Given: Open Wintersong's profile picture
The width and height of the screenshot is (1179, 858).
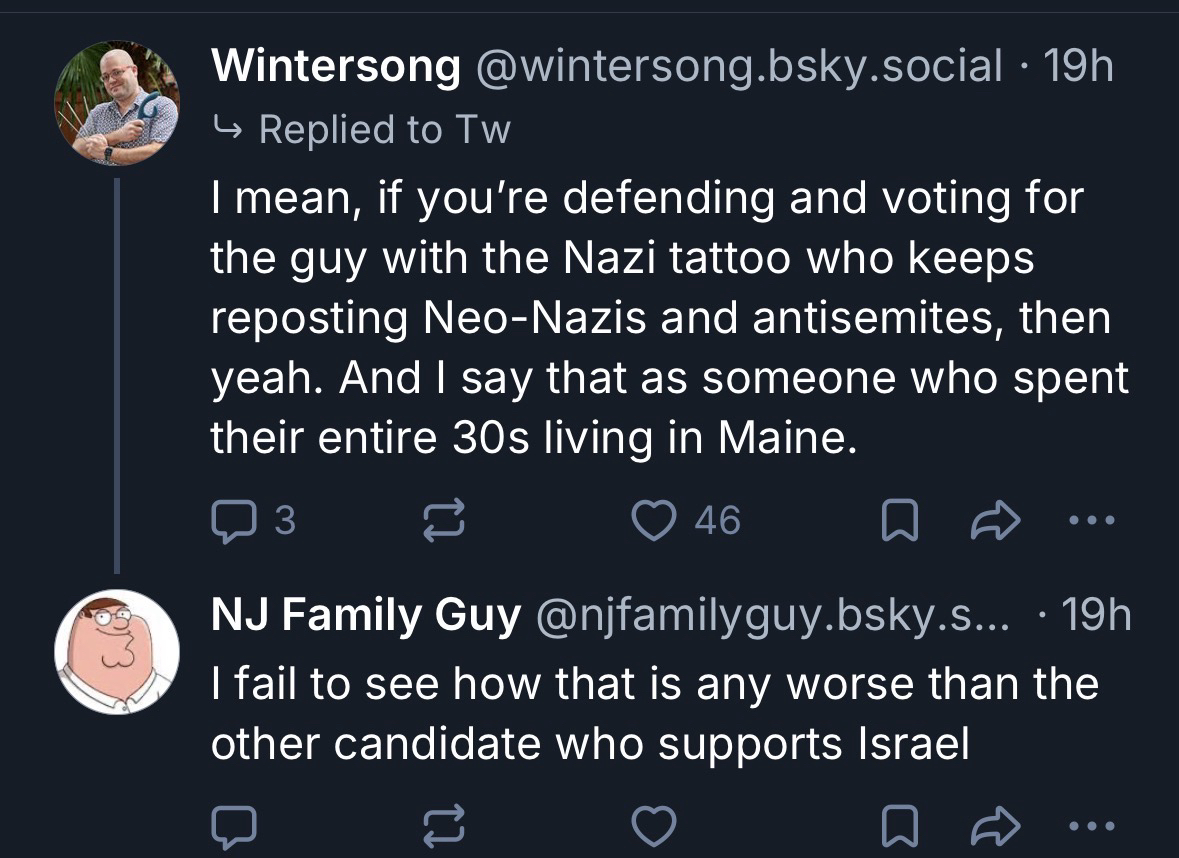Looking at the screenshot, I should [x=117, y=103].
